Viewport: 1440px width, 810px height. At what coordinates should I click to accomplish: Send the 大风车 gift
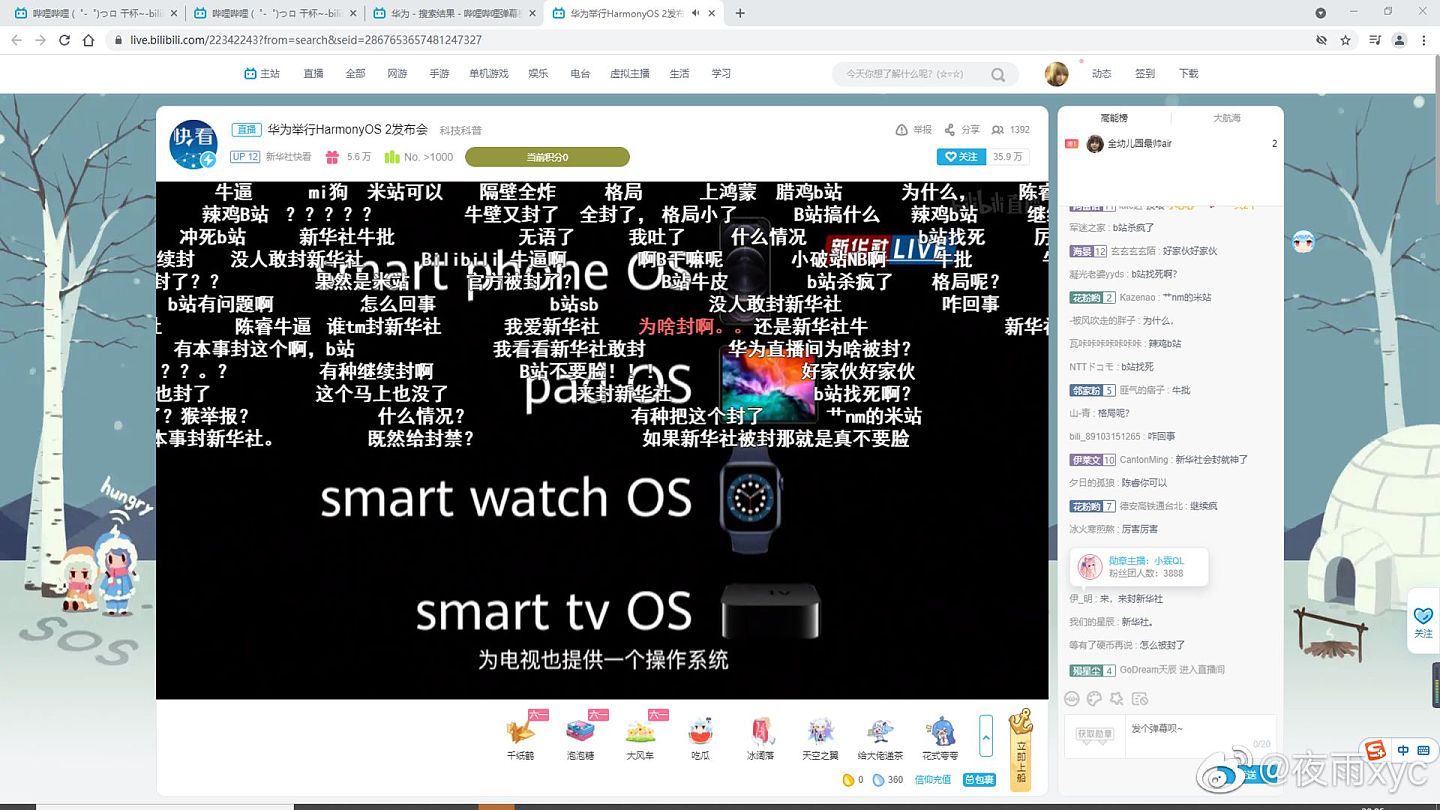pos(640,737)
